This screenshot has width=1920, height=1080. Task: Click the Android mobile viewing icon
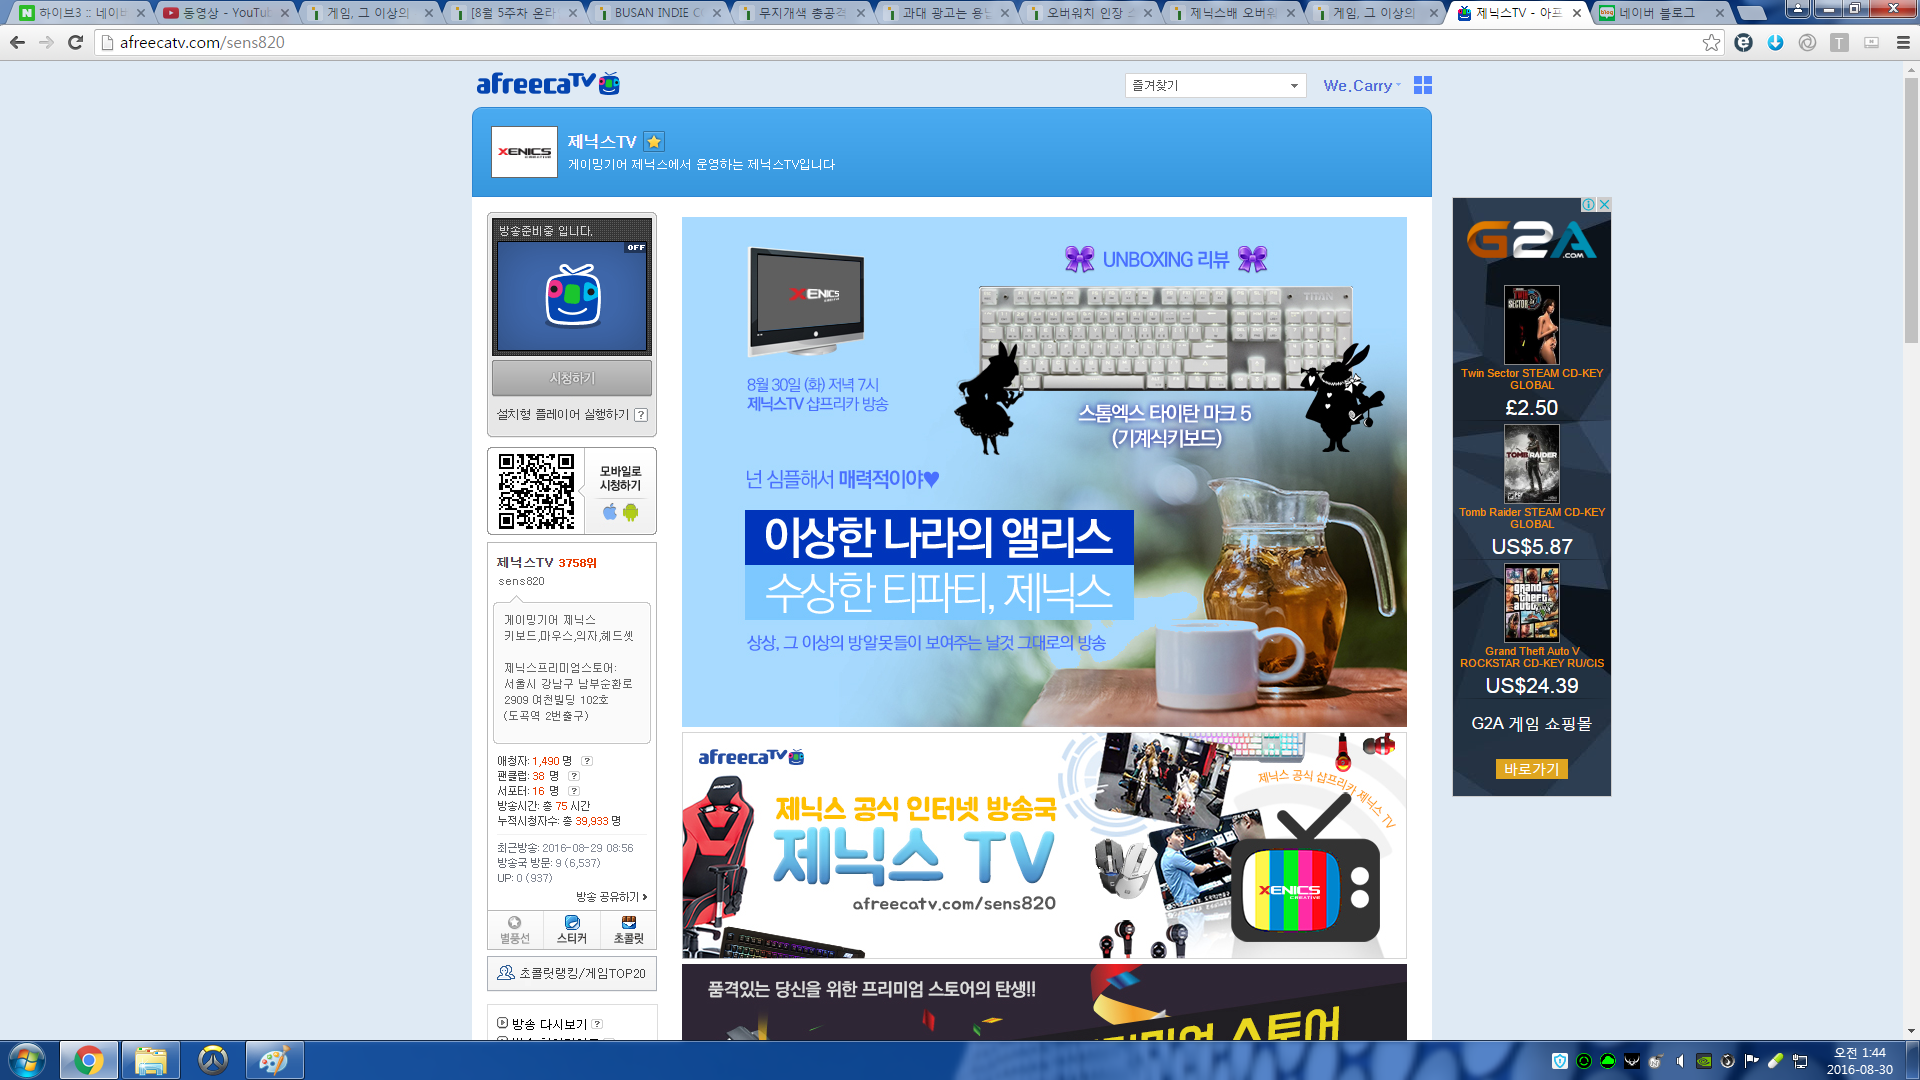[630, 512]
